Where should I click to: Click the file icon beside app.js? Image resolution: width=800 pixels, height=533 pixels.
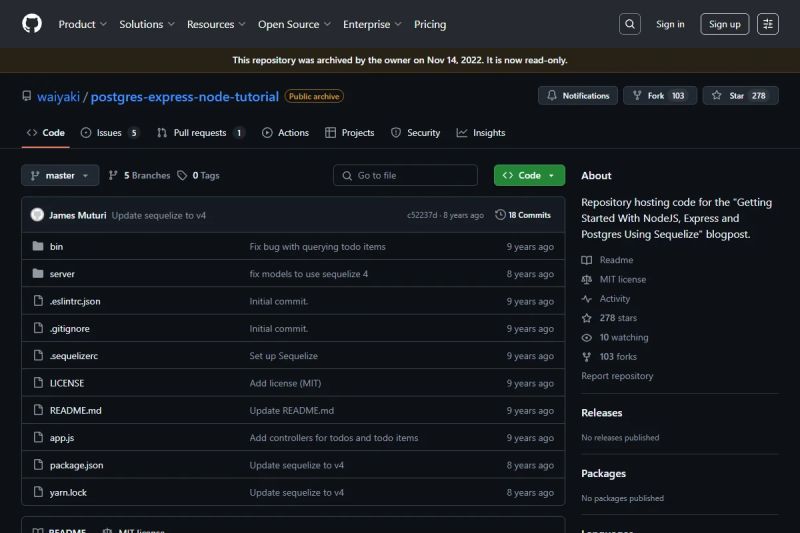(x=38, y=437)
